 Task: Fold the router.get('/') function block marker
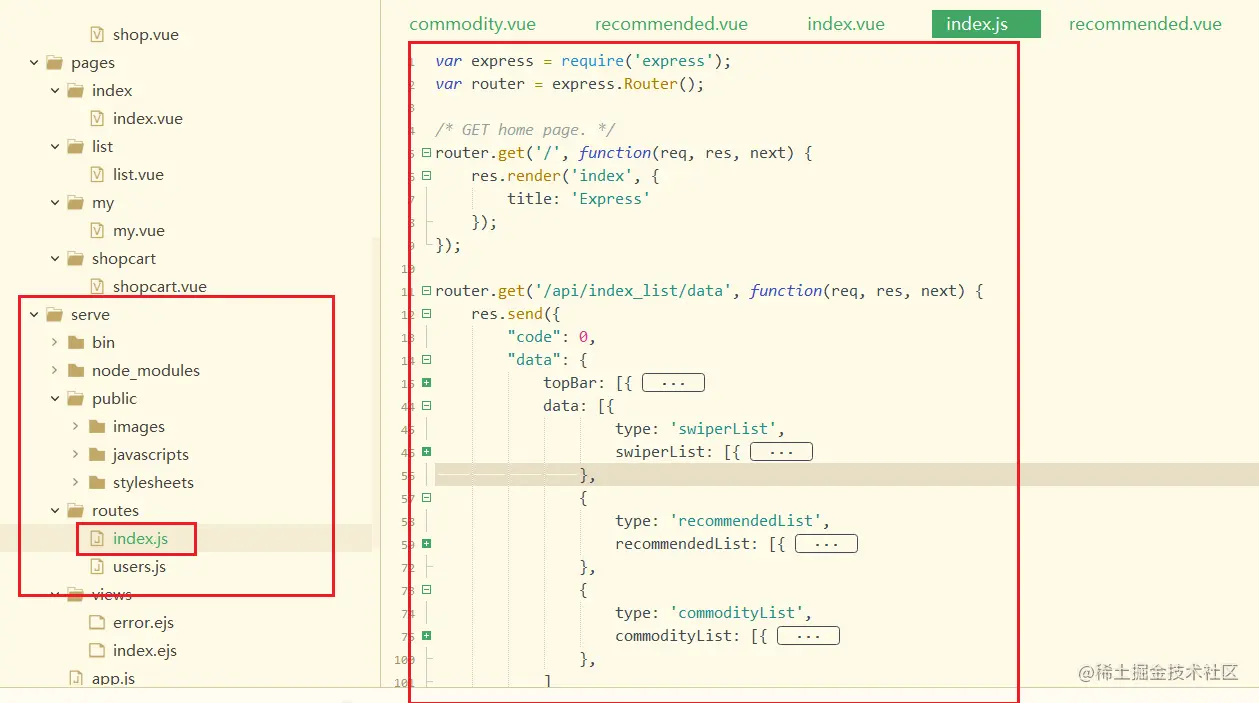click(427, 153)
